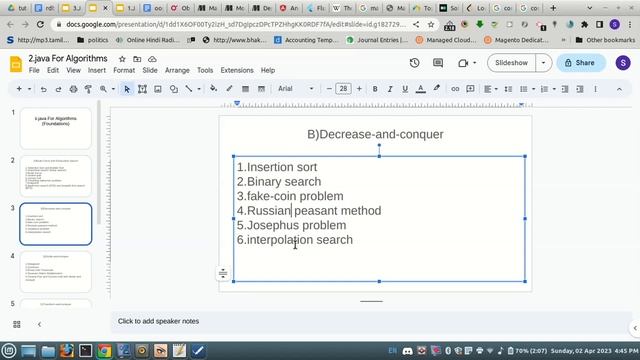View cloud document status
Viewport: 640px width, 360px height.
click(x=152, y=59)
